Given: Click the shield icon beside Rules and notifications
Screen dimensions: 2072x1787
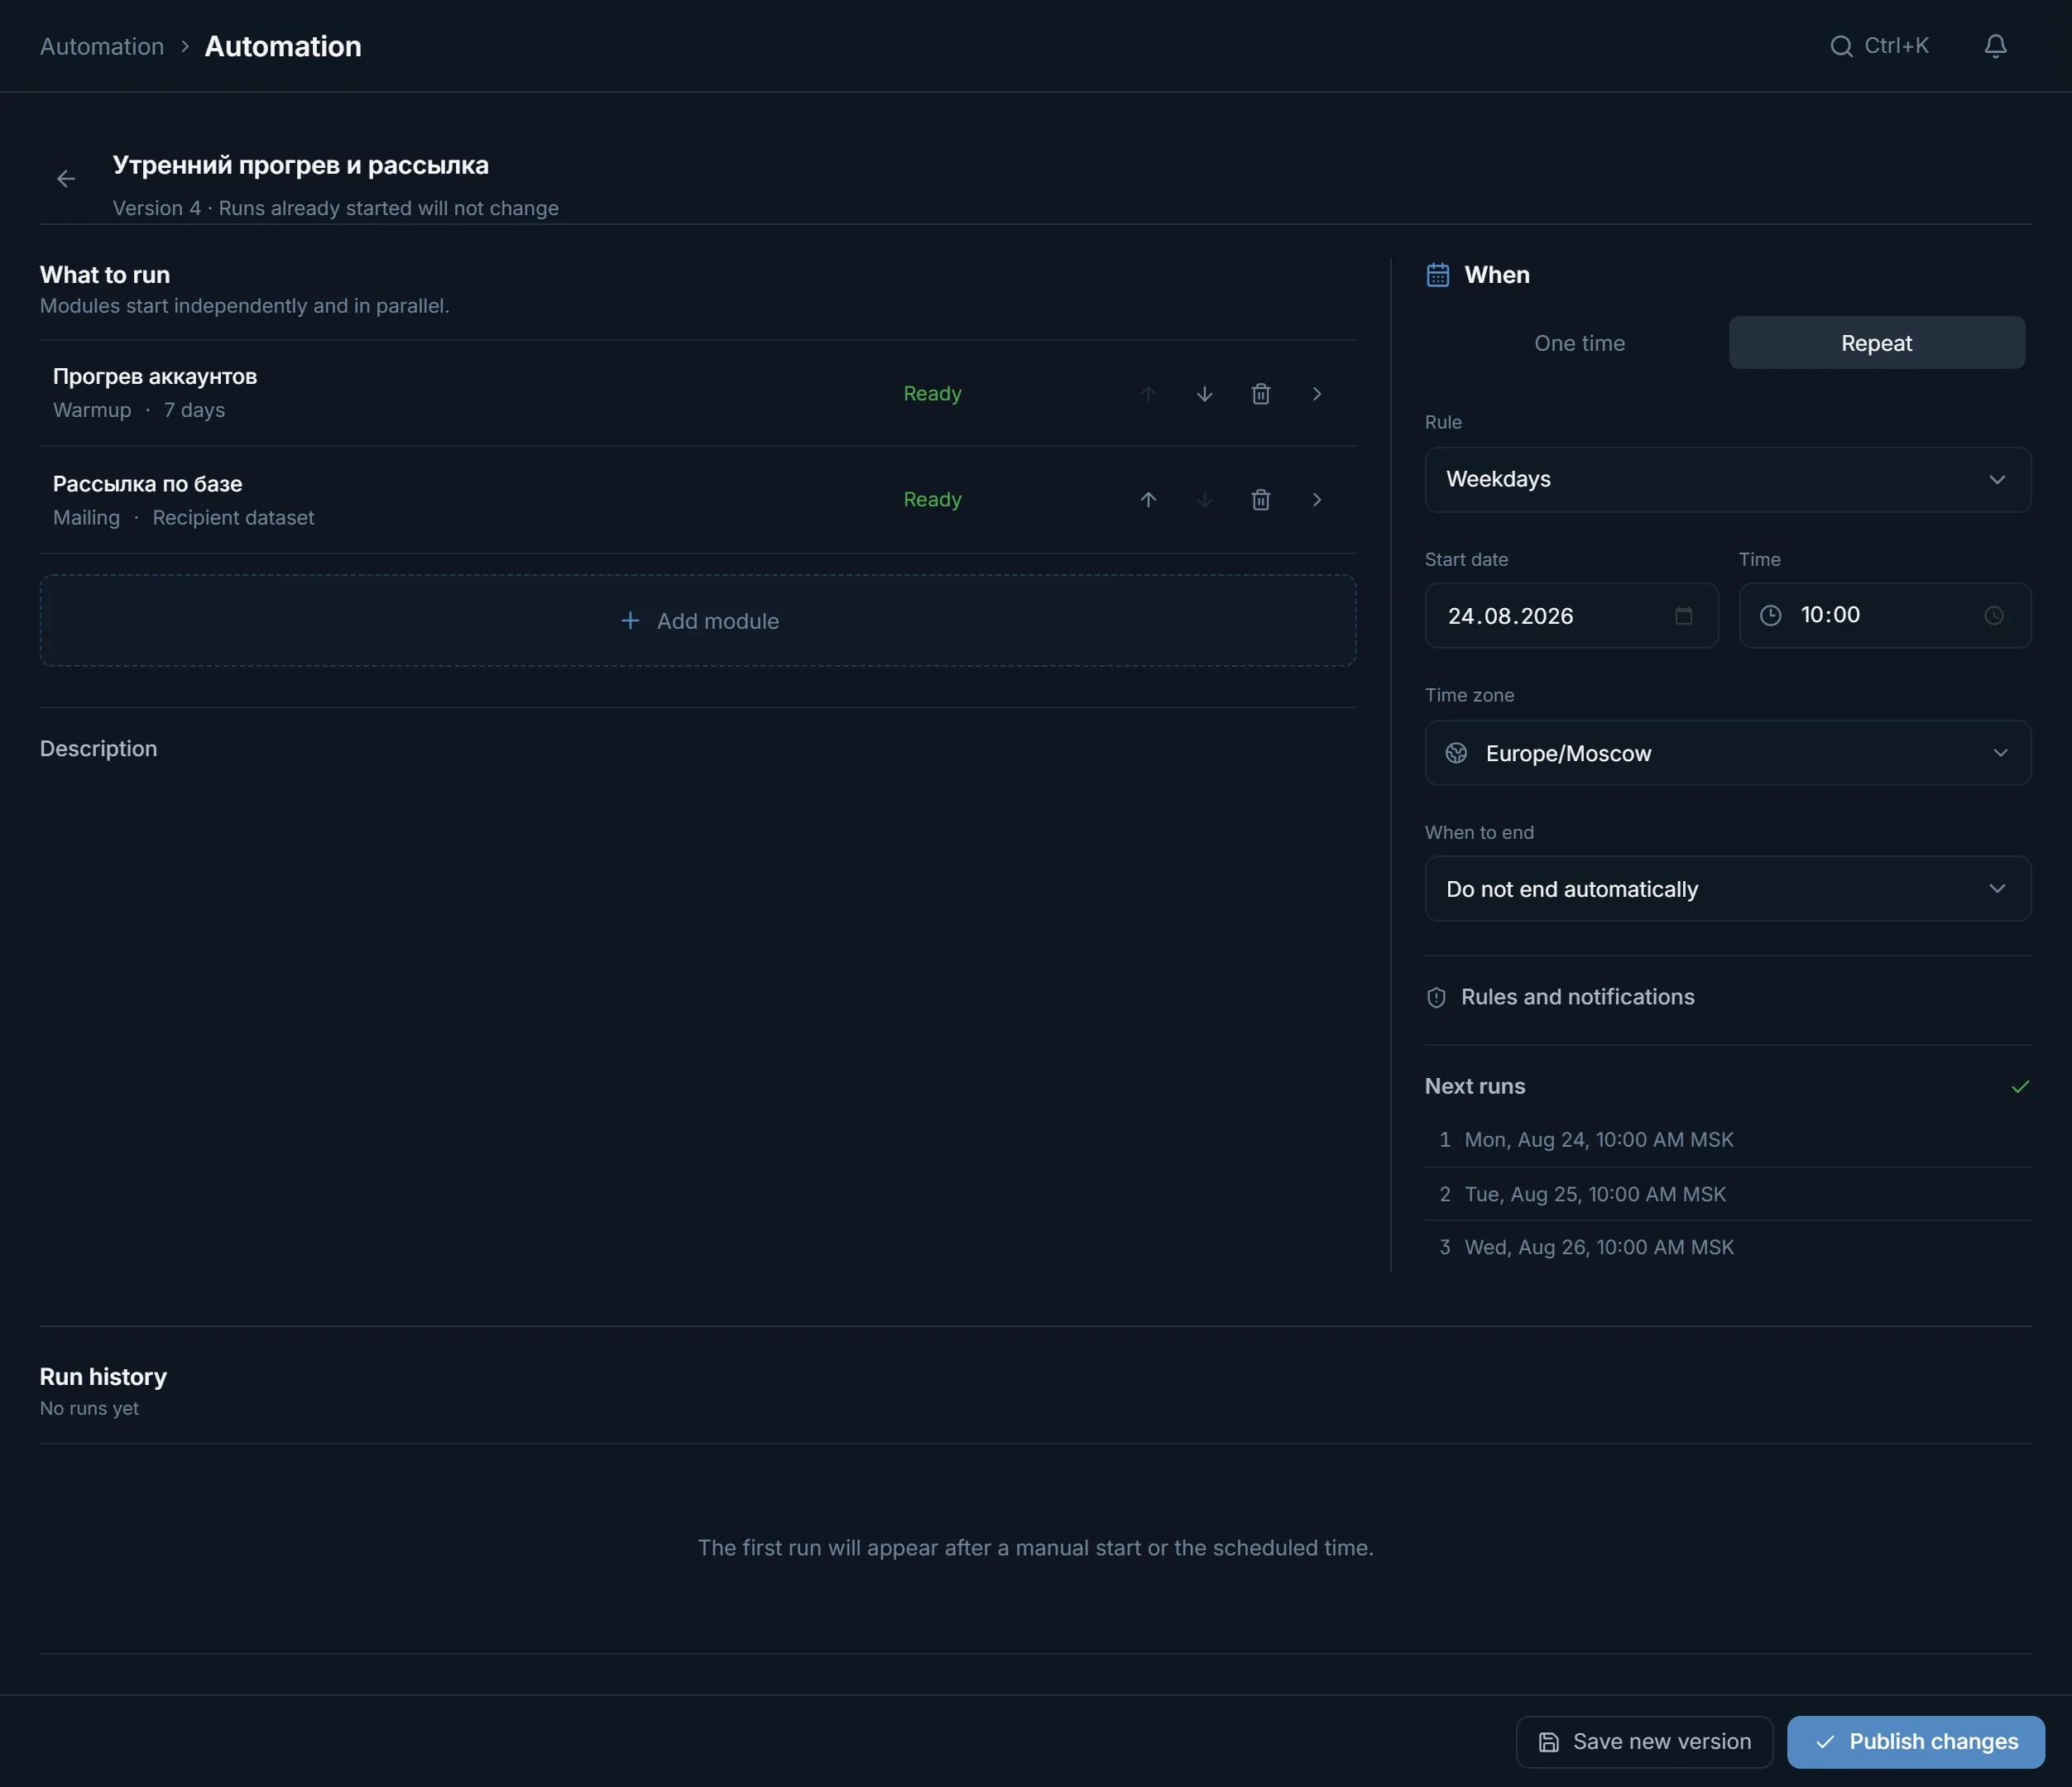Looking at the screenshot, I should [1436, 997].
